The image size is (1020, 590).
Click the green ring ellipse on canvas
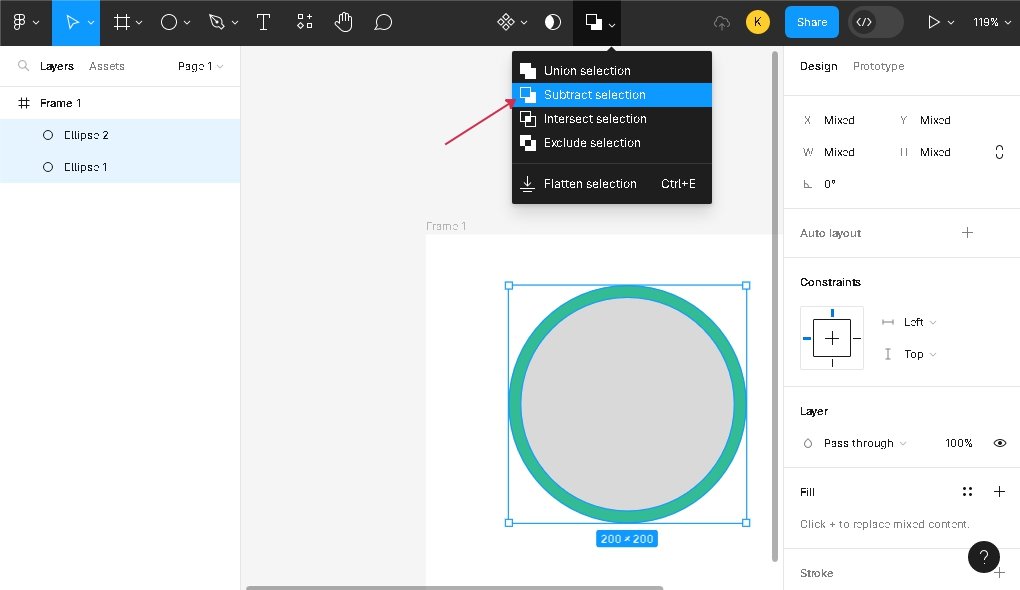click(x=515, y=404)
